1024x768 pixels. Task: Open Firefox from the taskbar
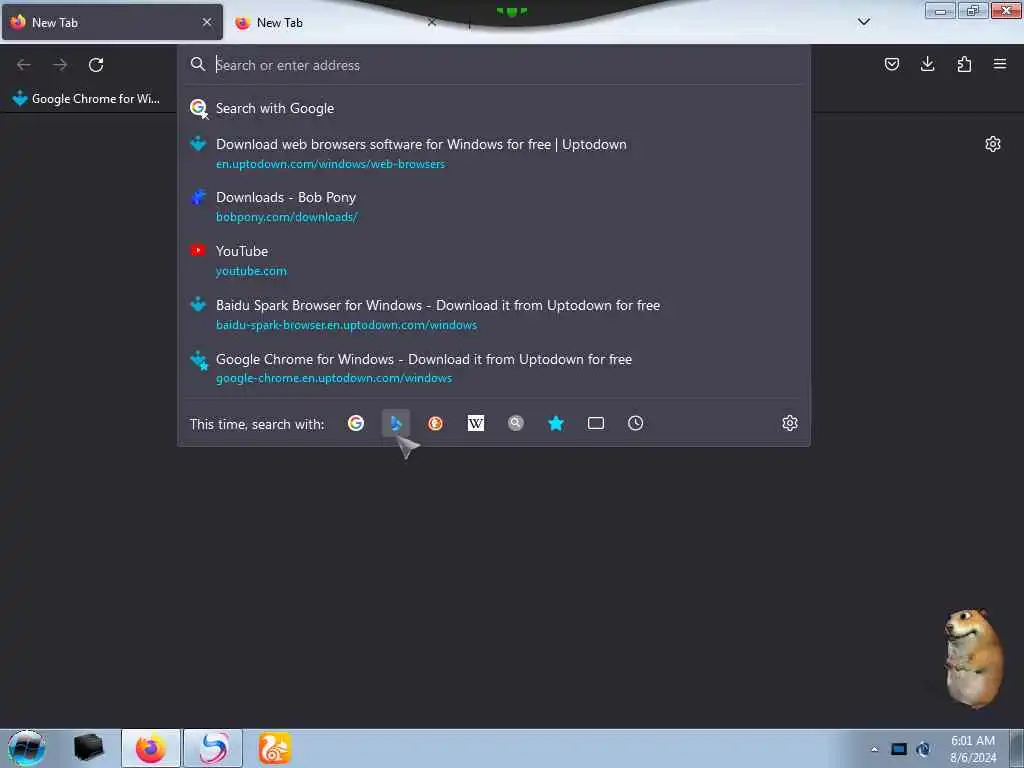150,748
